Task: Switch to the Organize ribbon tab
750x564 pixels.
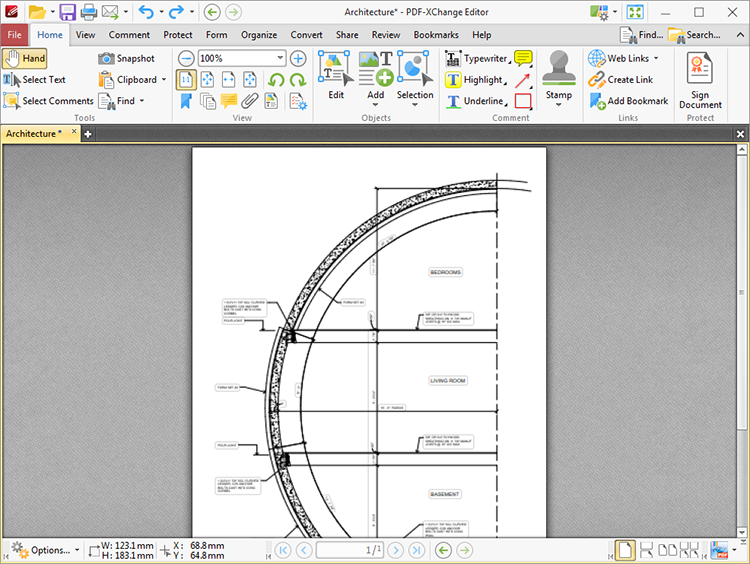Action: (x=259, y=35)
